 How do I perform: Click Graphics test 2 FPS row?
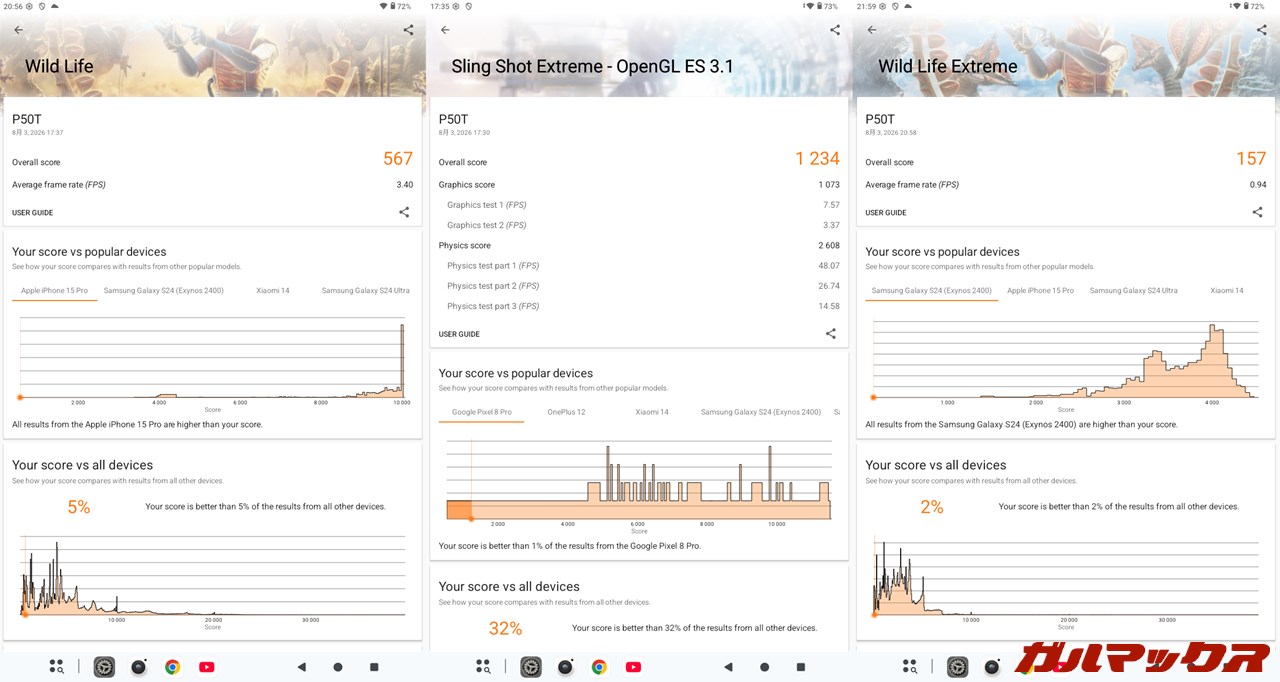(640, 225)
